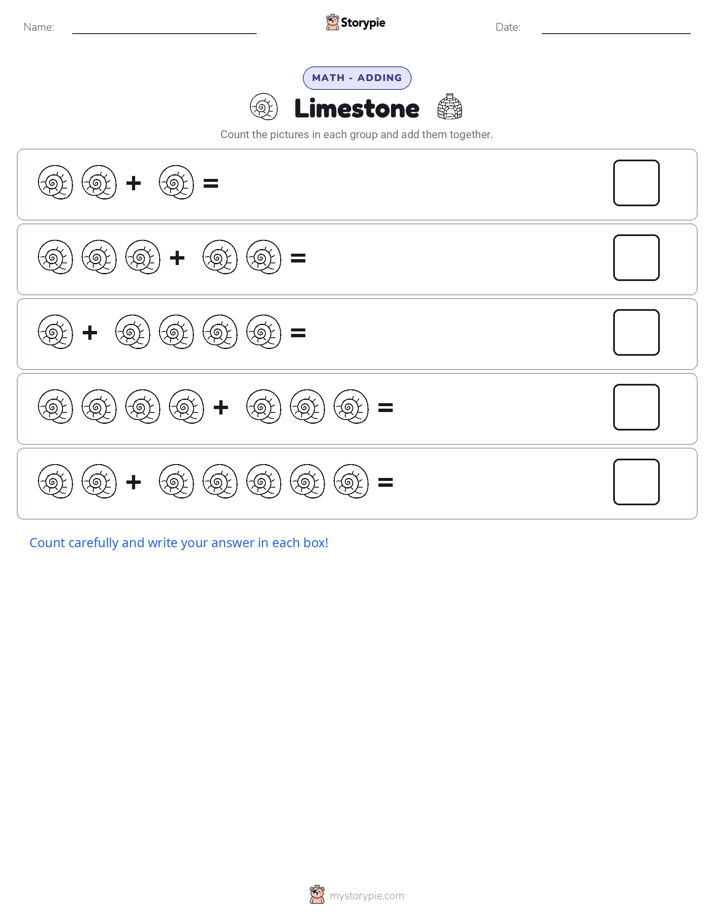Click the Storypie bear logo at top
This screenshot has width=714, height=924.
tap(332, 22)
